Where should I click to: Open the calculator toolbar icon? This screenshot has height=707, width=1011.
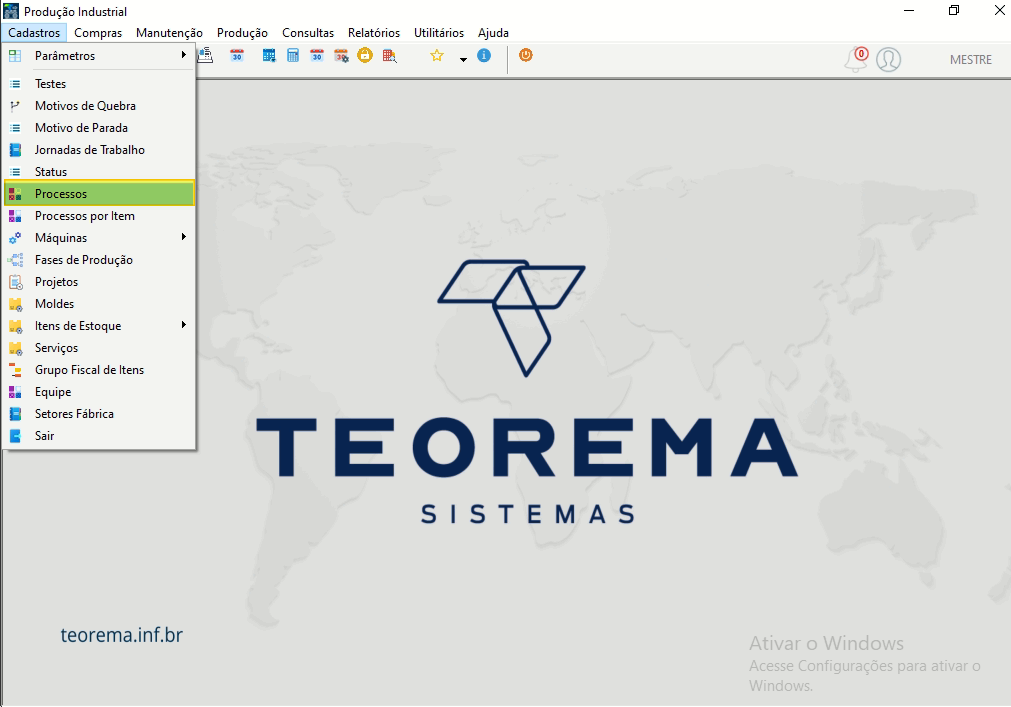(x=293, y=55)
